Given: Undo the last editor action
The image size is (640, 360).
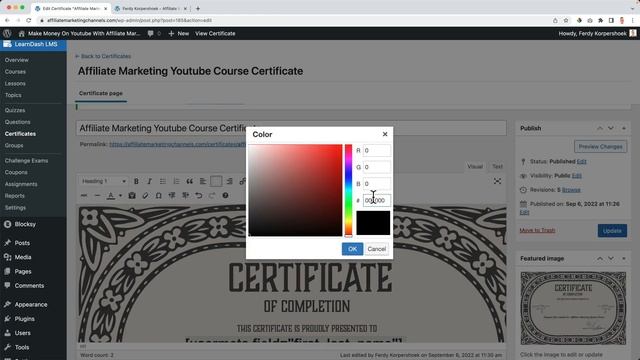Looking at the screenshot, I should pyautogui.click(x=198, y=196).
